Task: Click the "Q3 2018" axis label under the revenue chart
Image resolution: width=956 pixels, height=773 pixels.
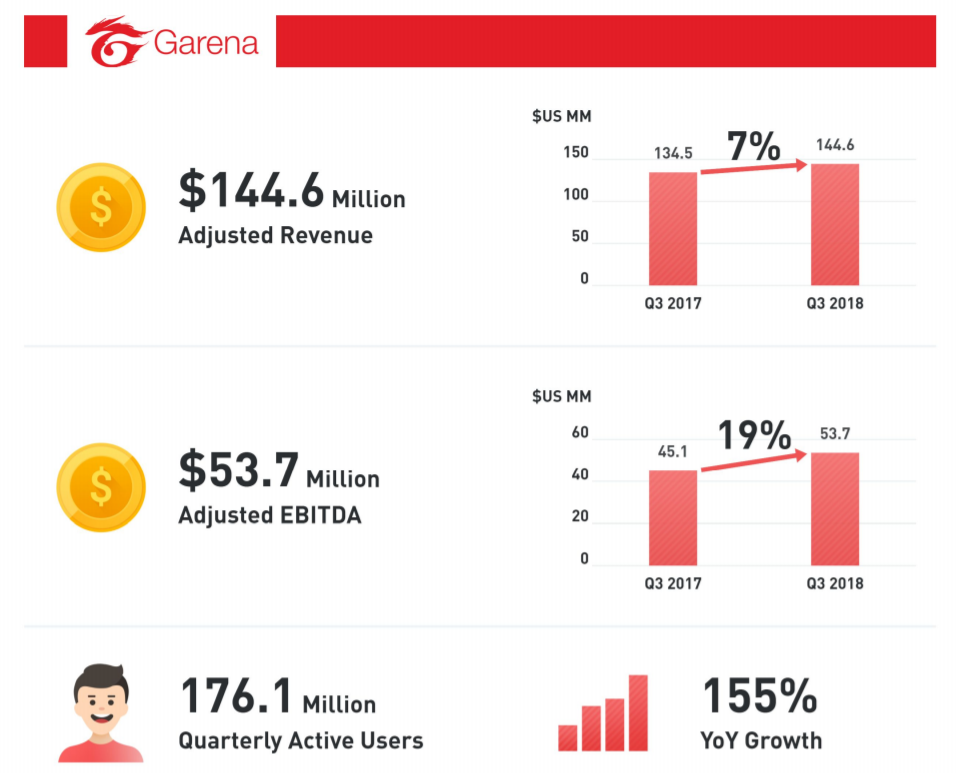Action: [835, 304]
